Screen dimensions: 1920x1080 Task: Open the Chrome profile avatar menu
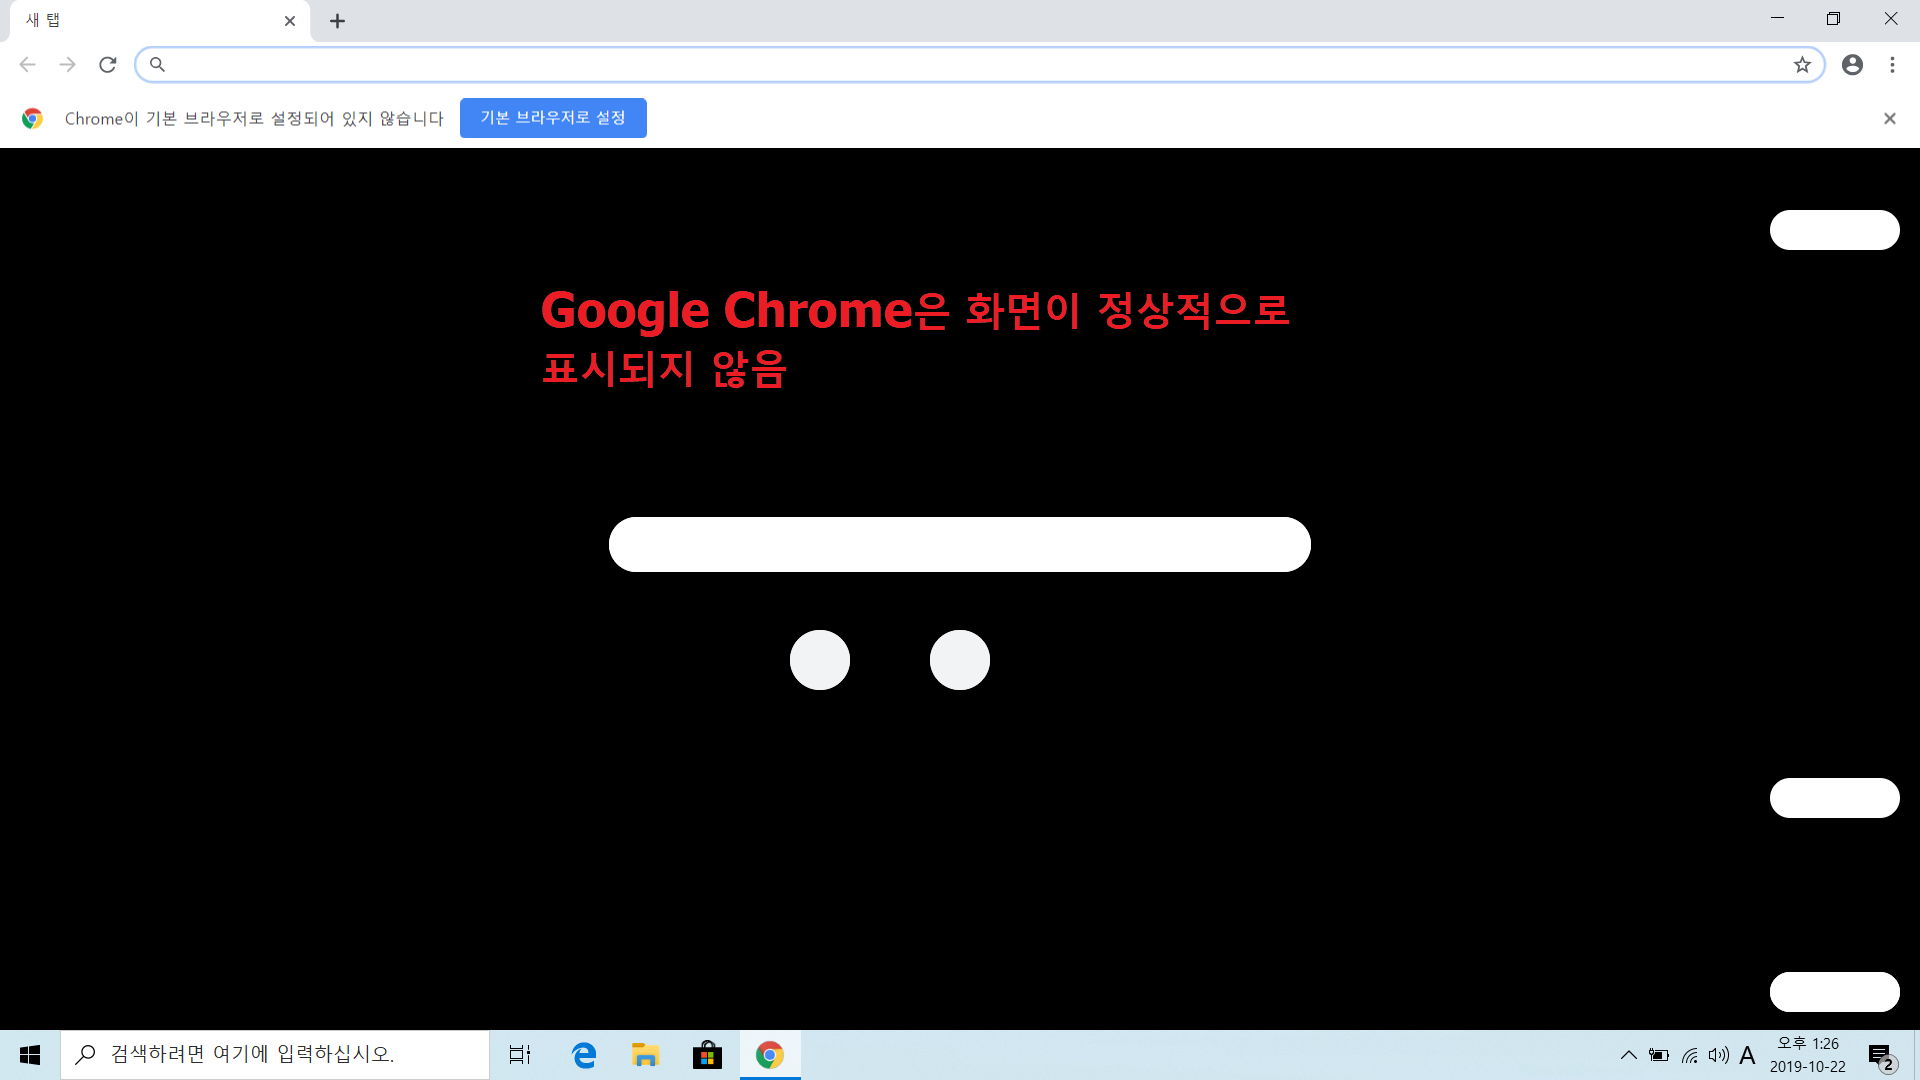1852,65
